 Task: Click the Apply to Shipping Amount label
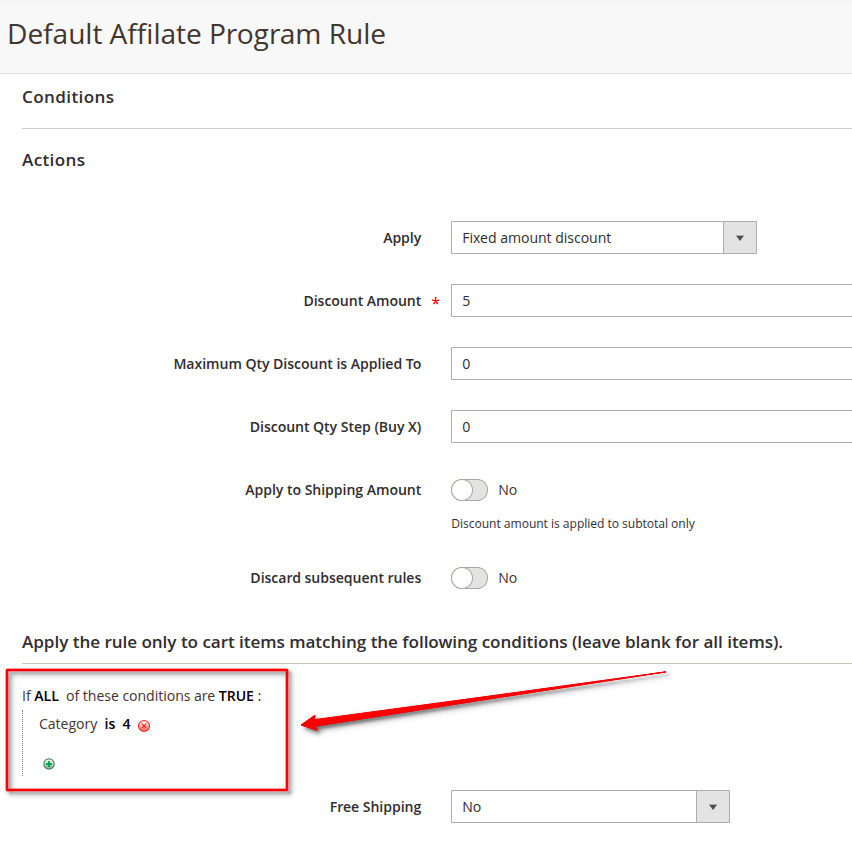click(333, 490)
